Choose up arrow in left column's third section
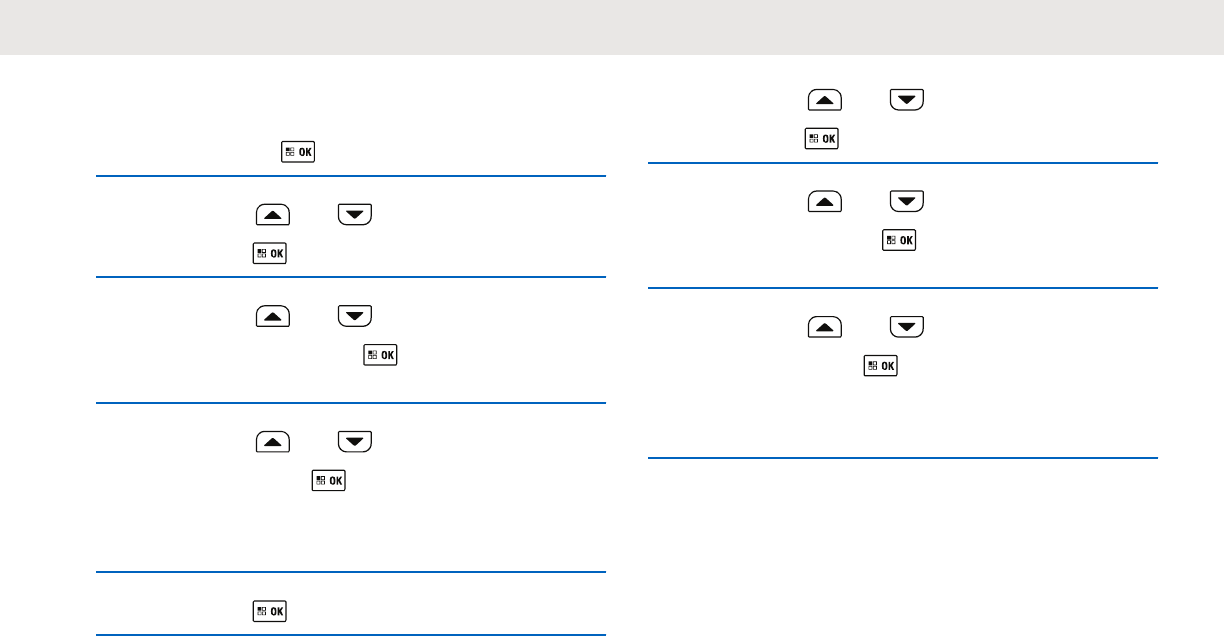 click(273, 316)
